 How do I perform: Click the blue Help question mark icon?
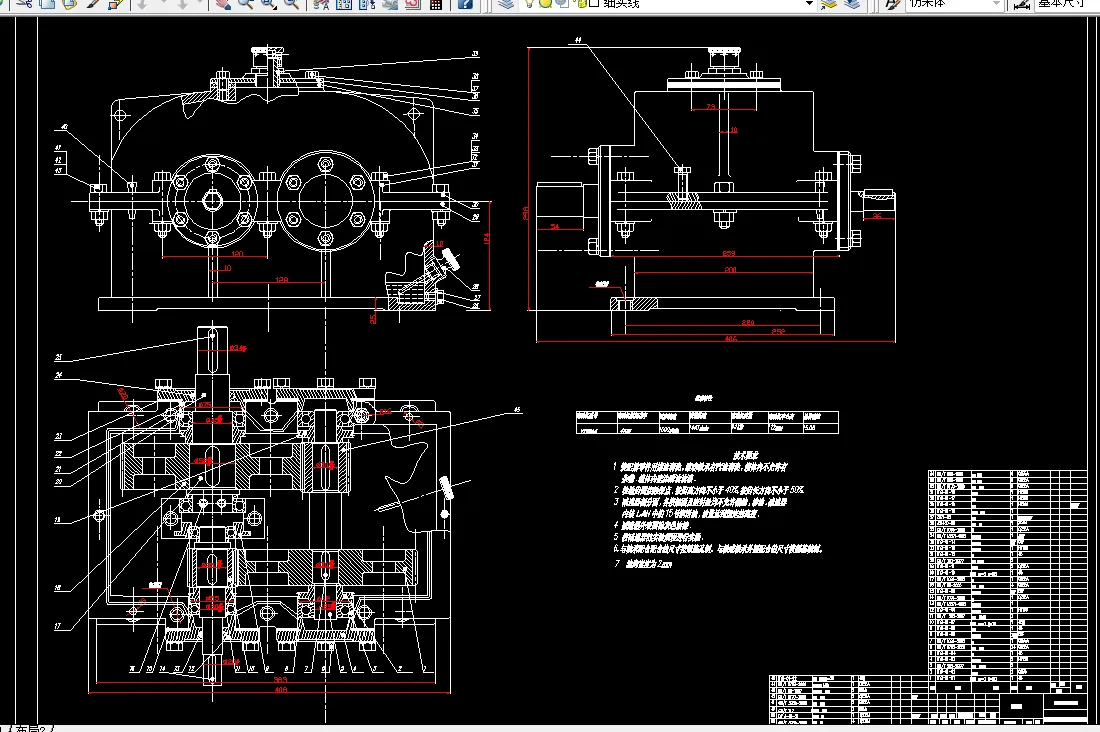(x=465, y=4)
